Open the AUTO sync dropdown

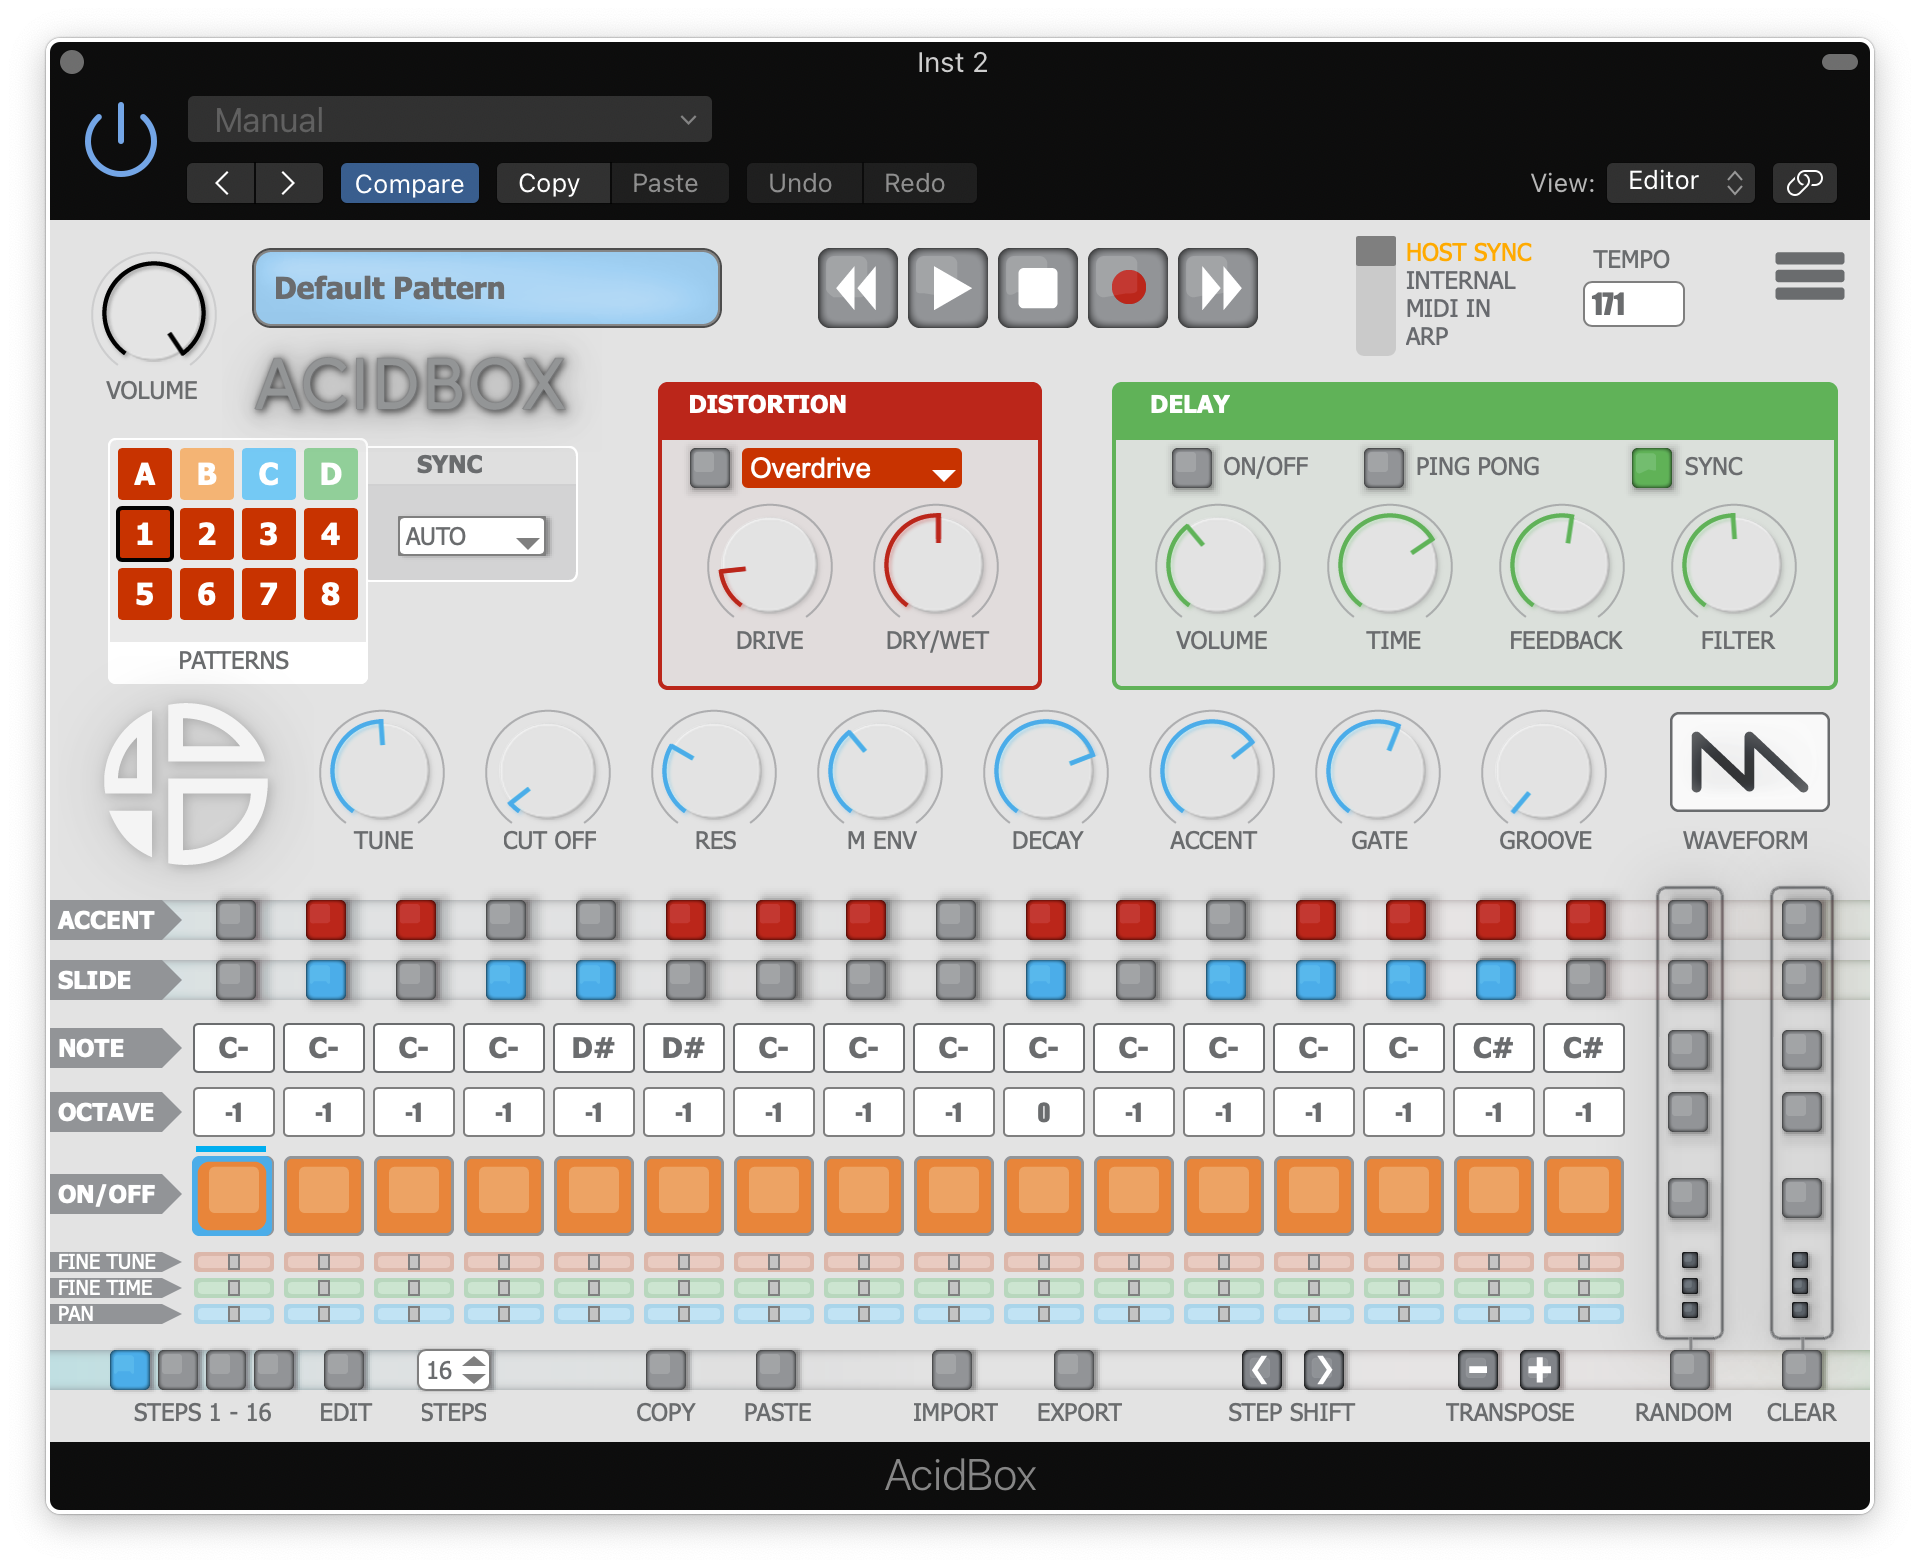[472, 537]
